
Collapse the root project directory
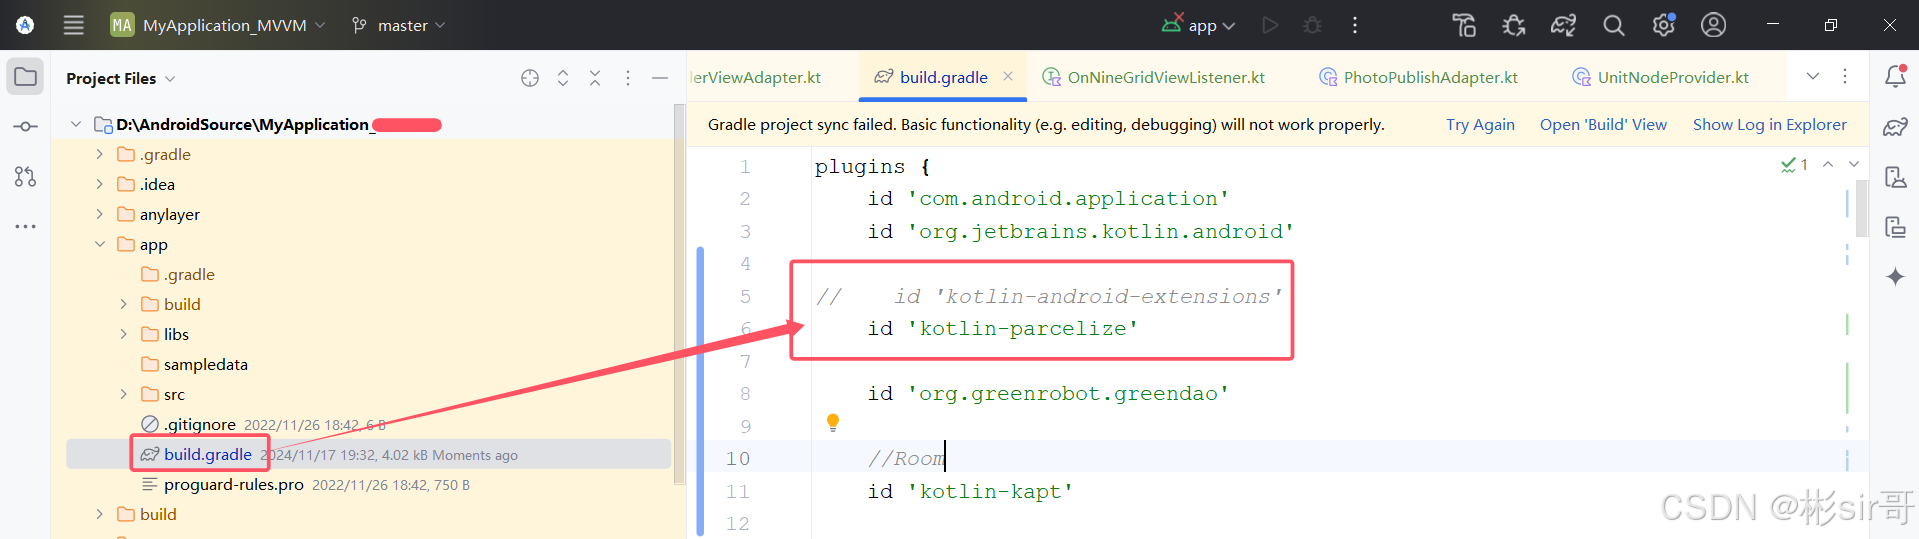[75, 124]
